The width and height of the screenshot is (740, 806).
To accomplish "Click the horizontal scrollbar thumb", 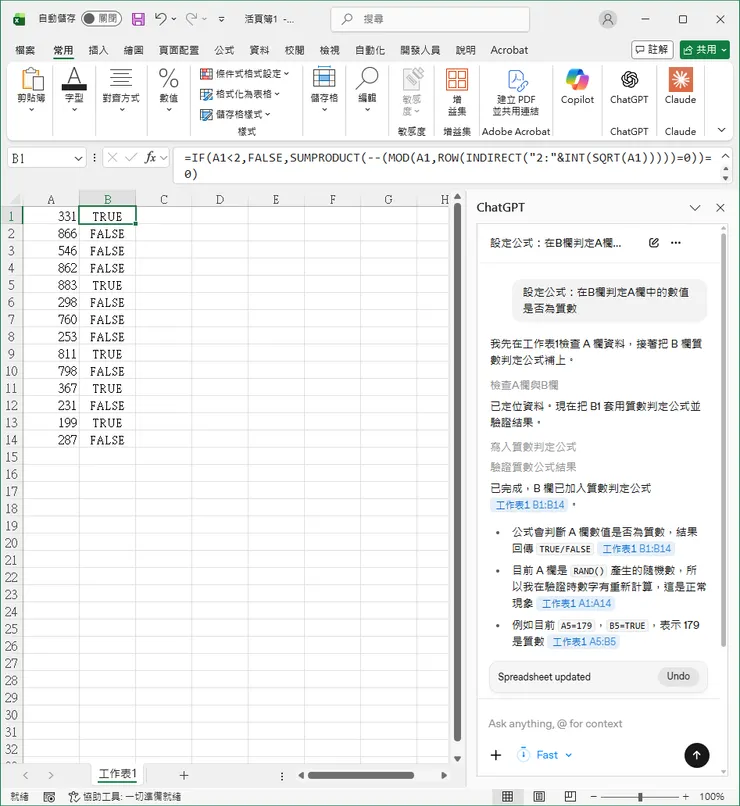I will tap(361, 776).
